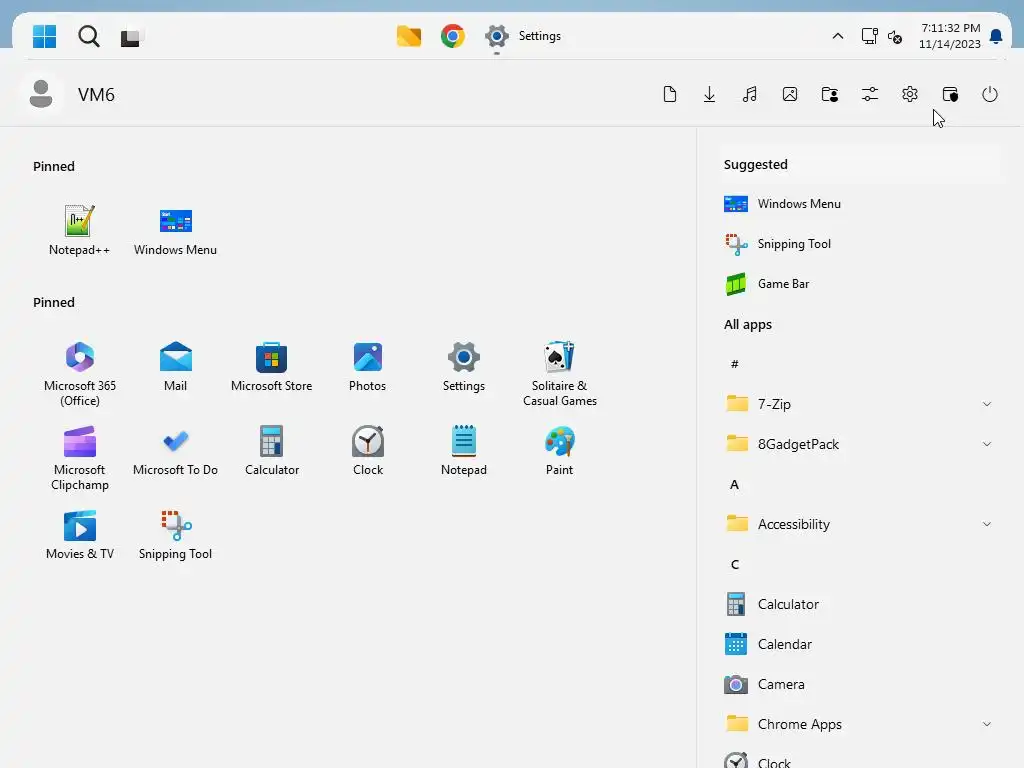Open the pinned Clock app
1024x768 pixels.
tap(367, 451)
